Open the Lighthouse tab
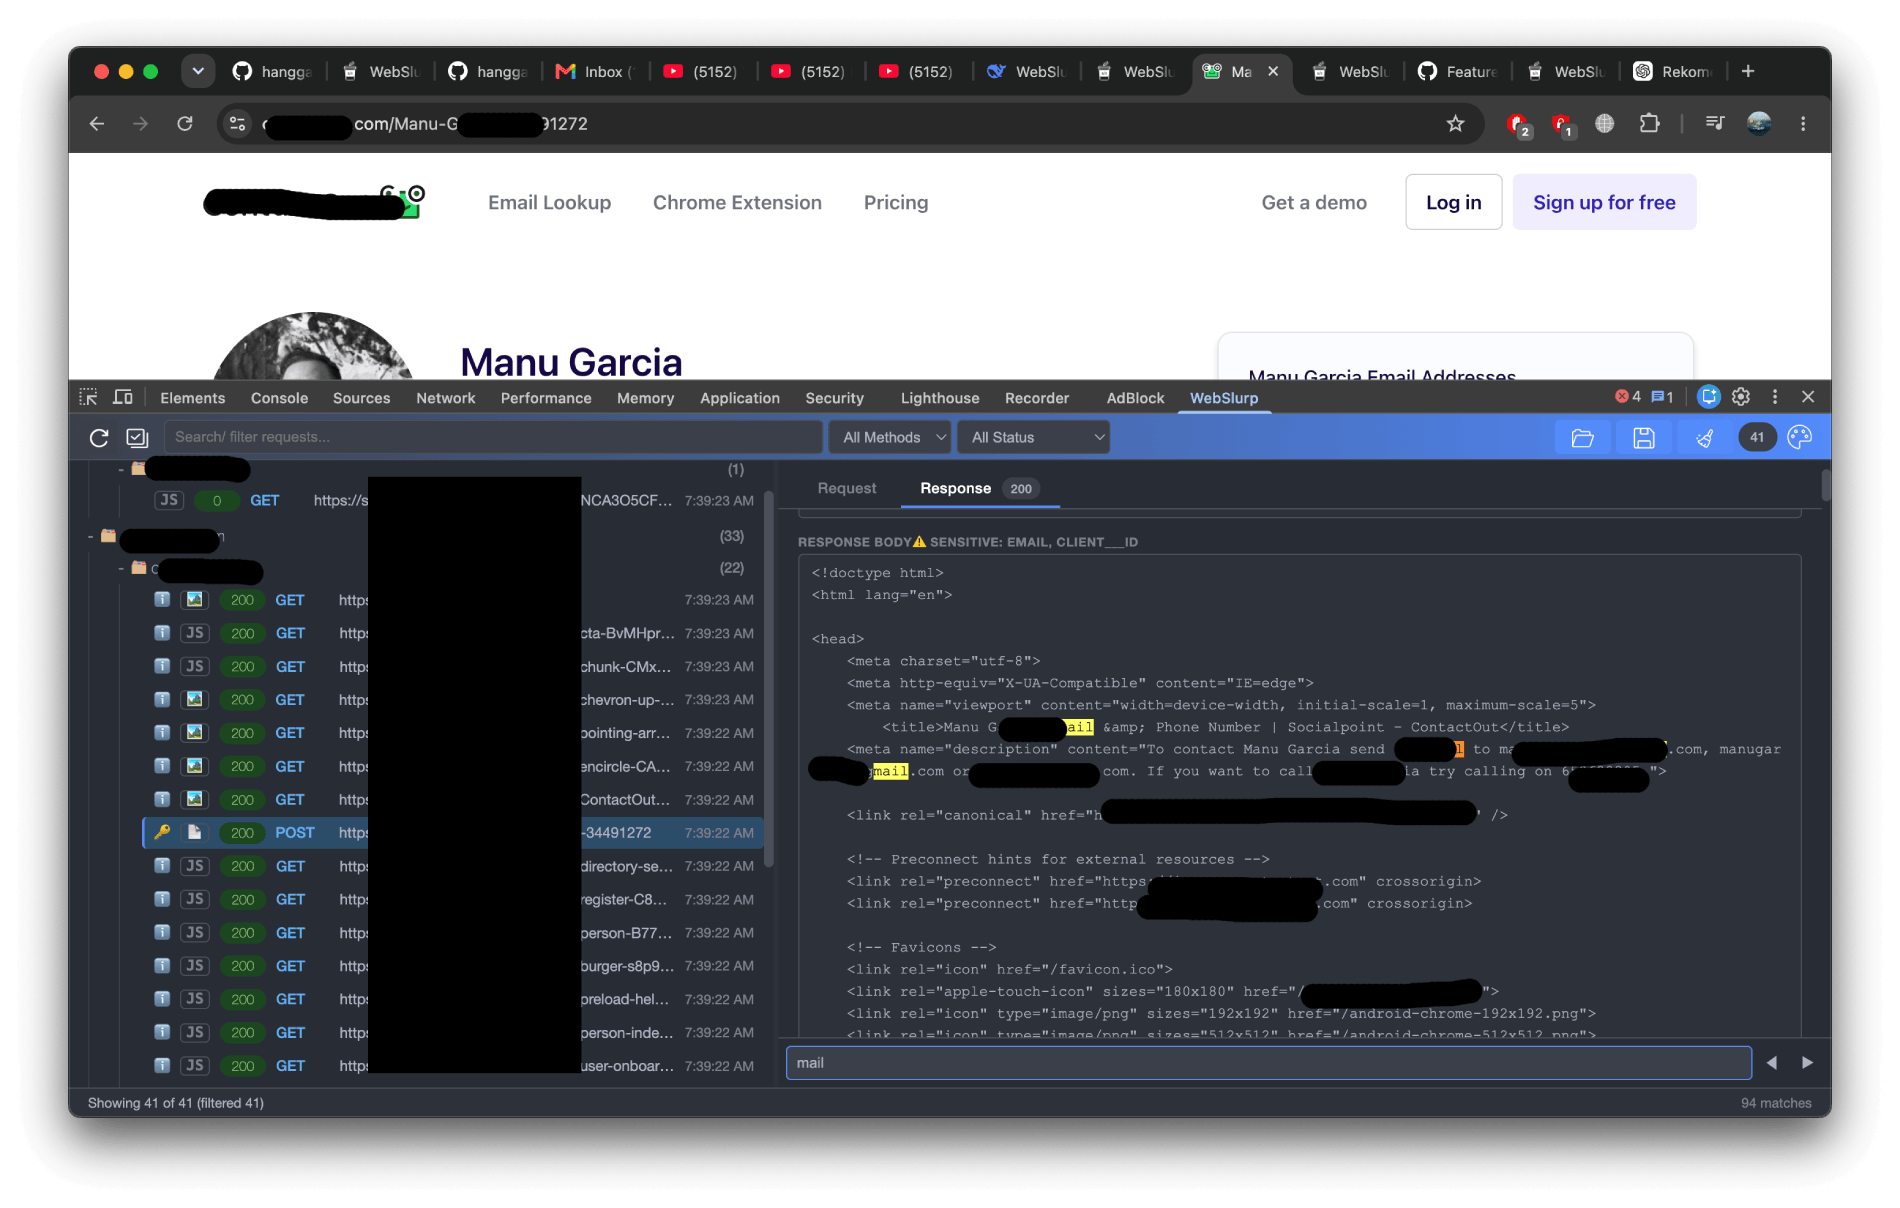Screen dimensions: 1900x1208 pos(940,398)
